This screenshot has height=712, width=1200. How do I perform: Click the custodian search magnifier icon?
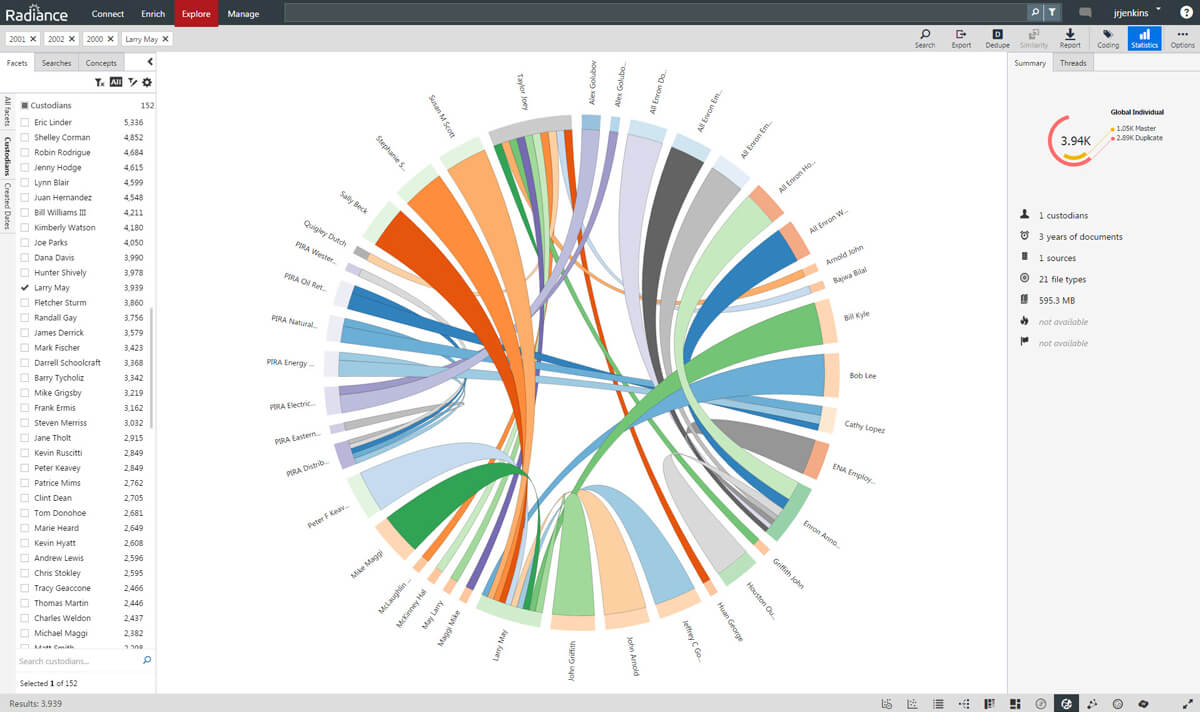[147, 660]
